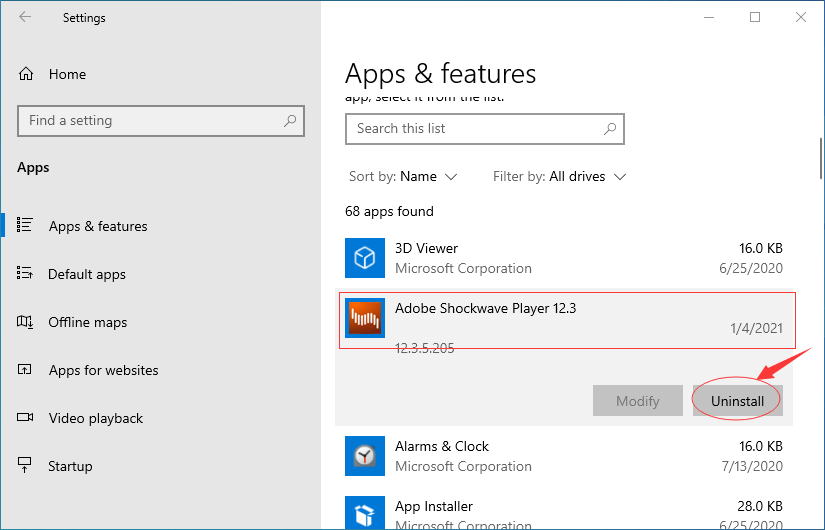Minimize the Settings window
This screenshot has width=825, height=530.
click(x=709, y=17)
